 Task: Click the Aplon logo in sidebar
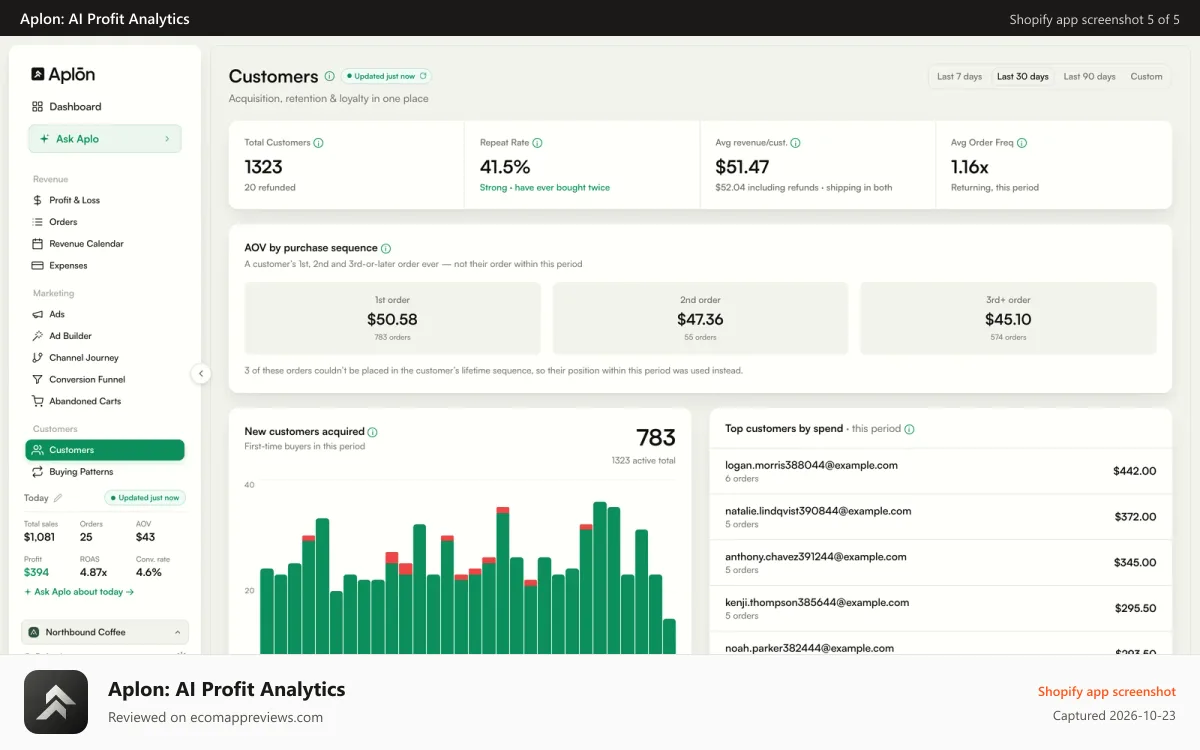pyautogui.click(x=63, y=74)
